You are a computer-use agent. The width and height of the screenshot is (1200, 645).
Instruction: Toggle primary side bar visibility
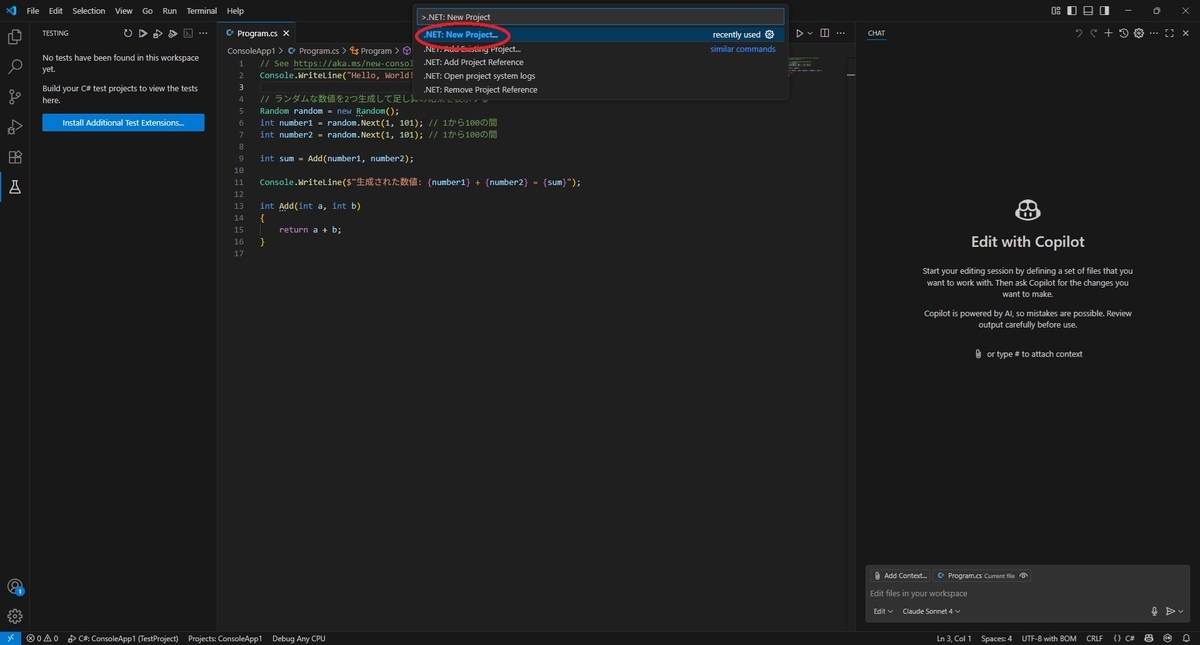coord(1073,11)
